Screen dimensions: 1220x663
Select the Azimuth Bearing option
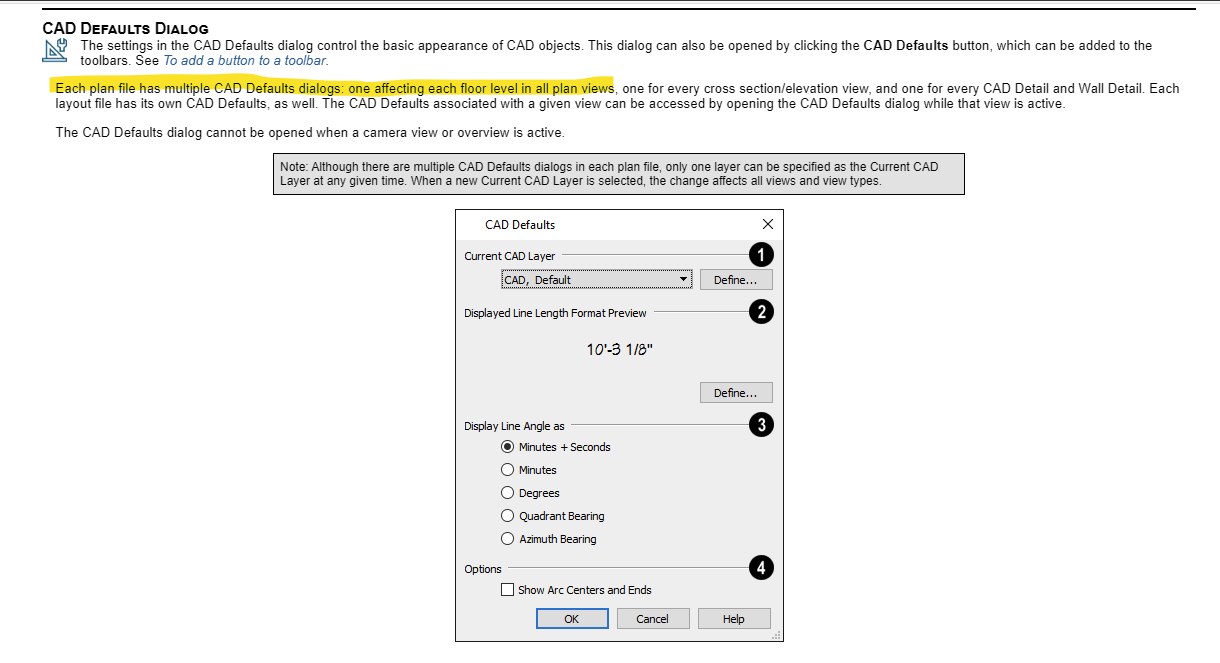point(508,539)
